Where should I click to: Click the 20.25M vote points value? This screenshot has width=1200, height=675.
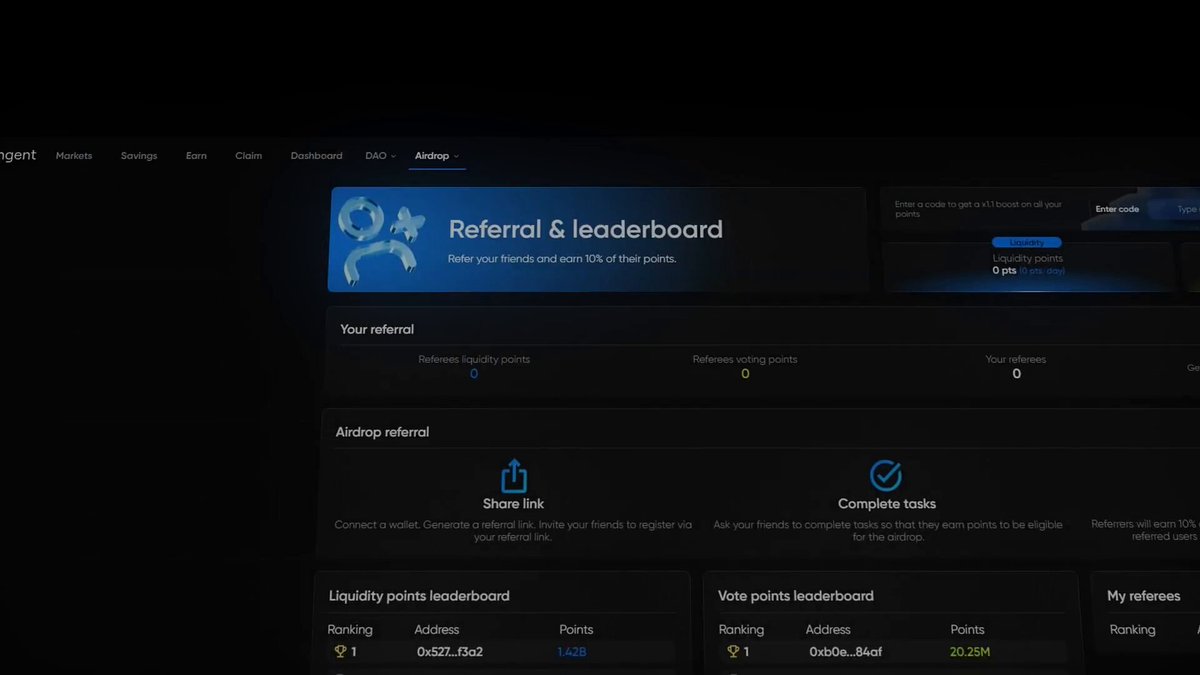970,652
